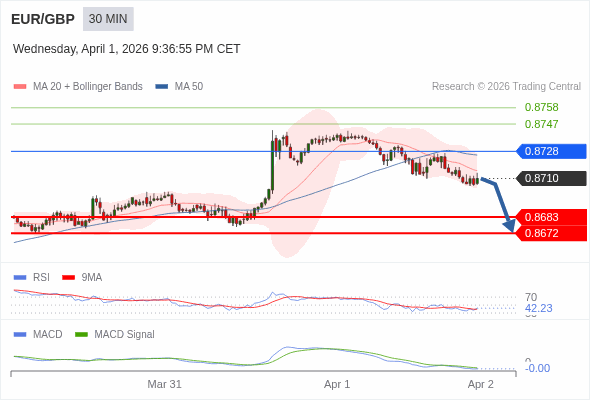Click the MA 50 blue legend swatch
Image resolution: width=590 pixels, height=400 pixels.
[162, 87]
